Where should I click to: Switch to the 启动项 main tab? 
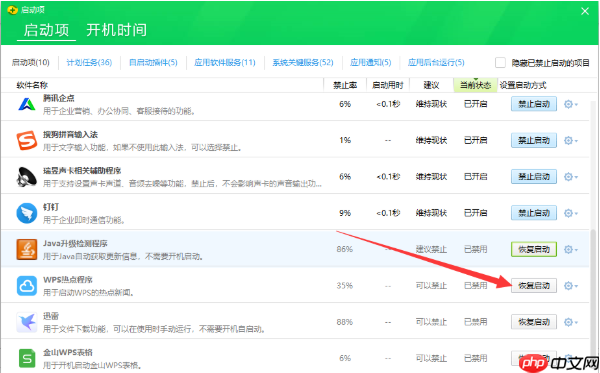(x=46, y=30)
